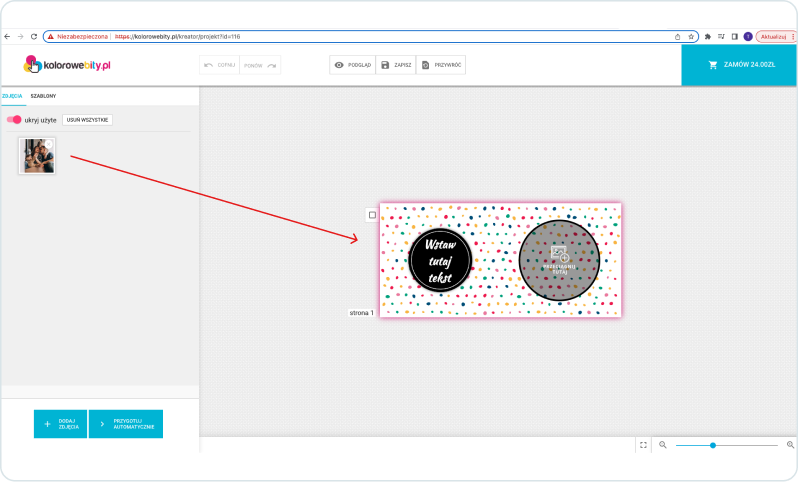Click the zoom slider handle
Screen dimensions: 798x482
tap(713, 445)
